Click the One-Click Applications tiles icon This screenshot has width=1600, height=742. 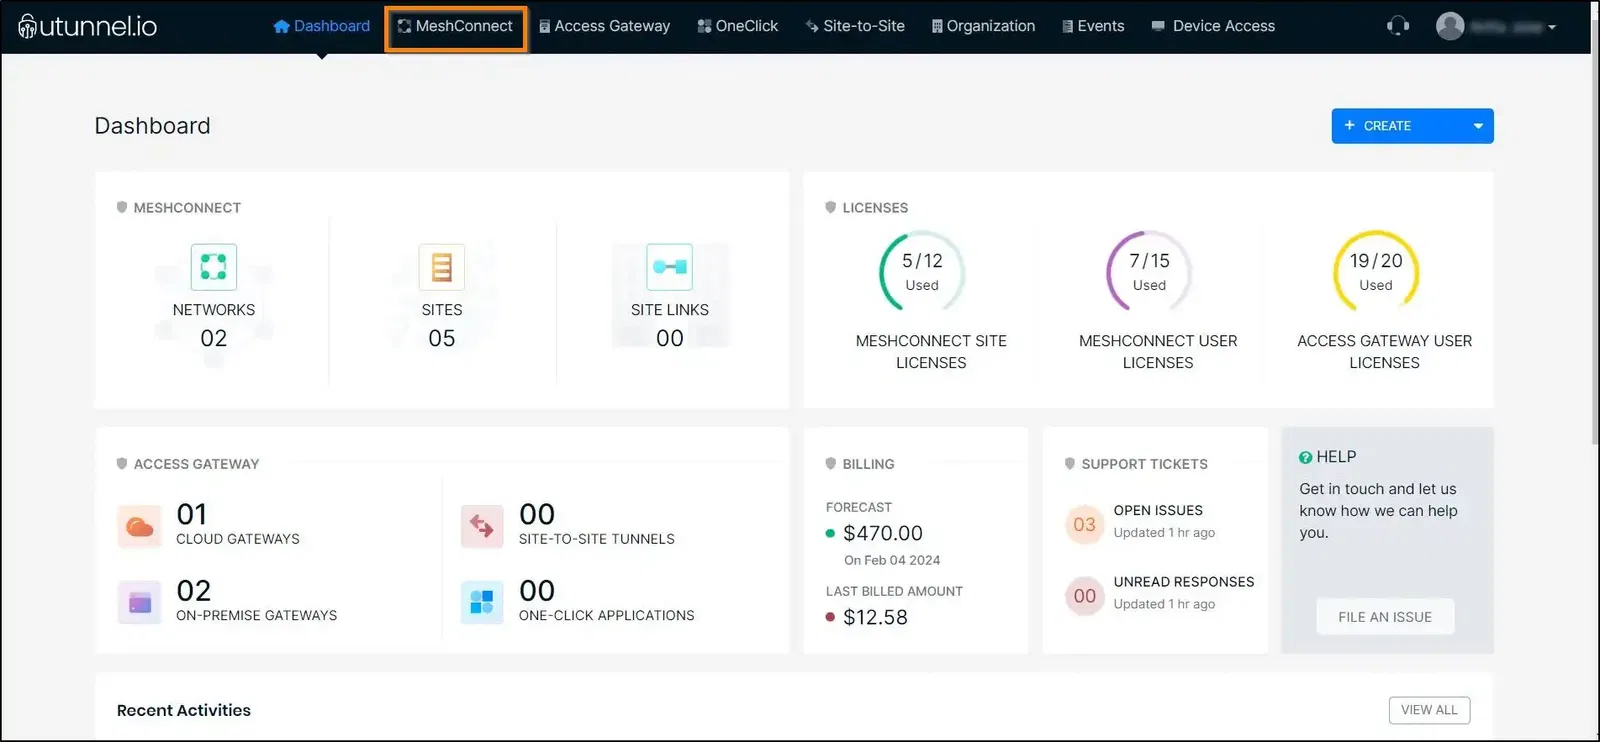pos(482,603)
